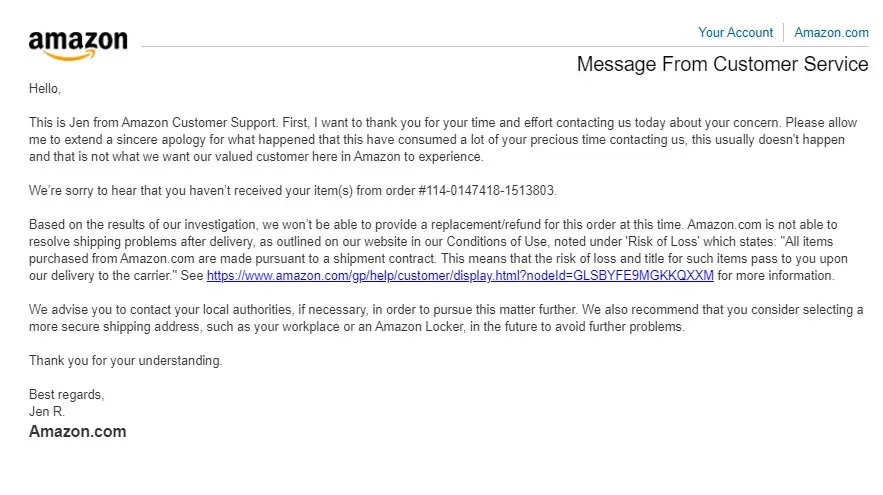Click the 'for more information' text
This screenshot has height=495, width=883.
[776, 275]
